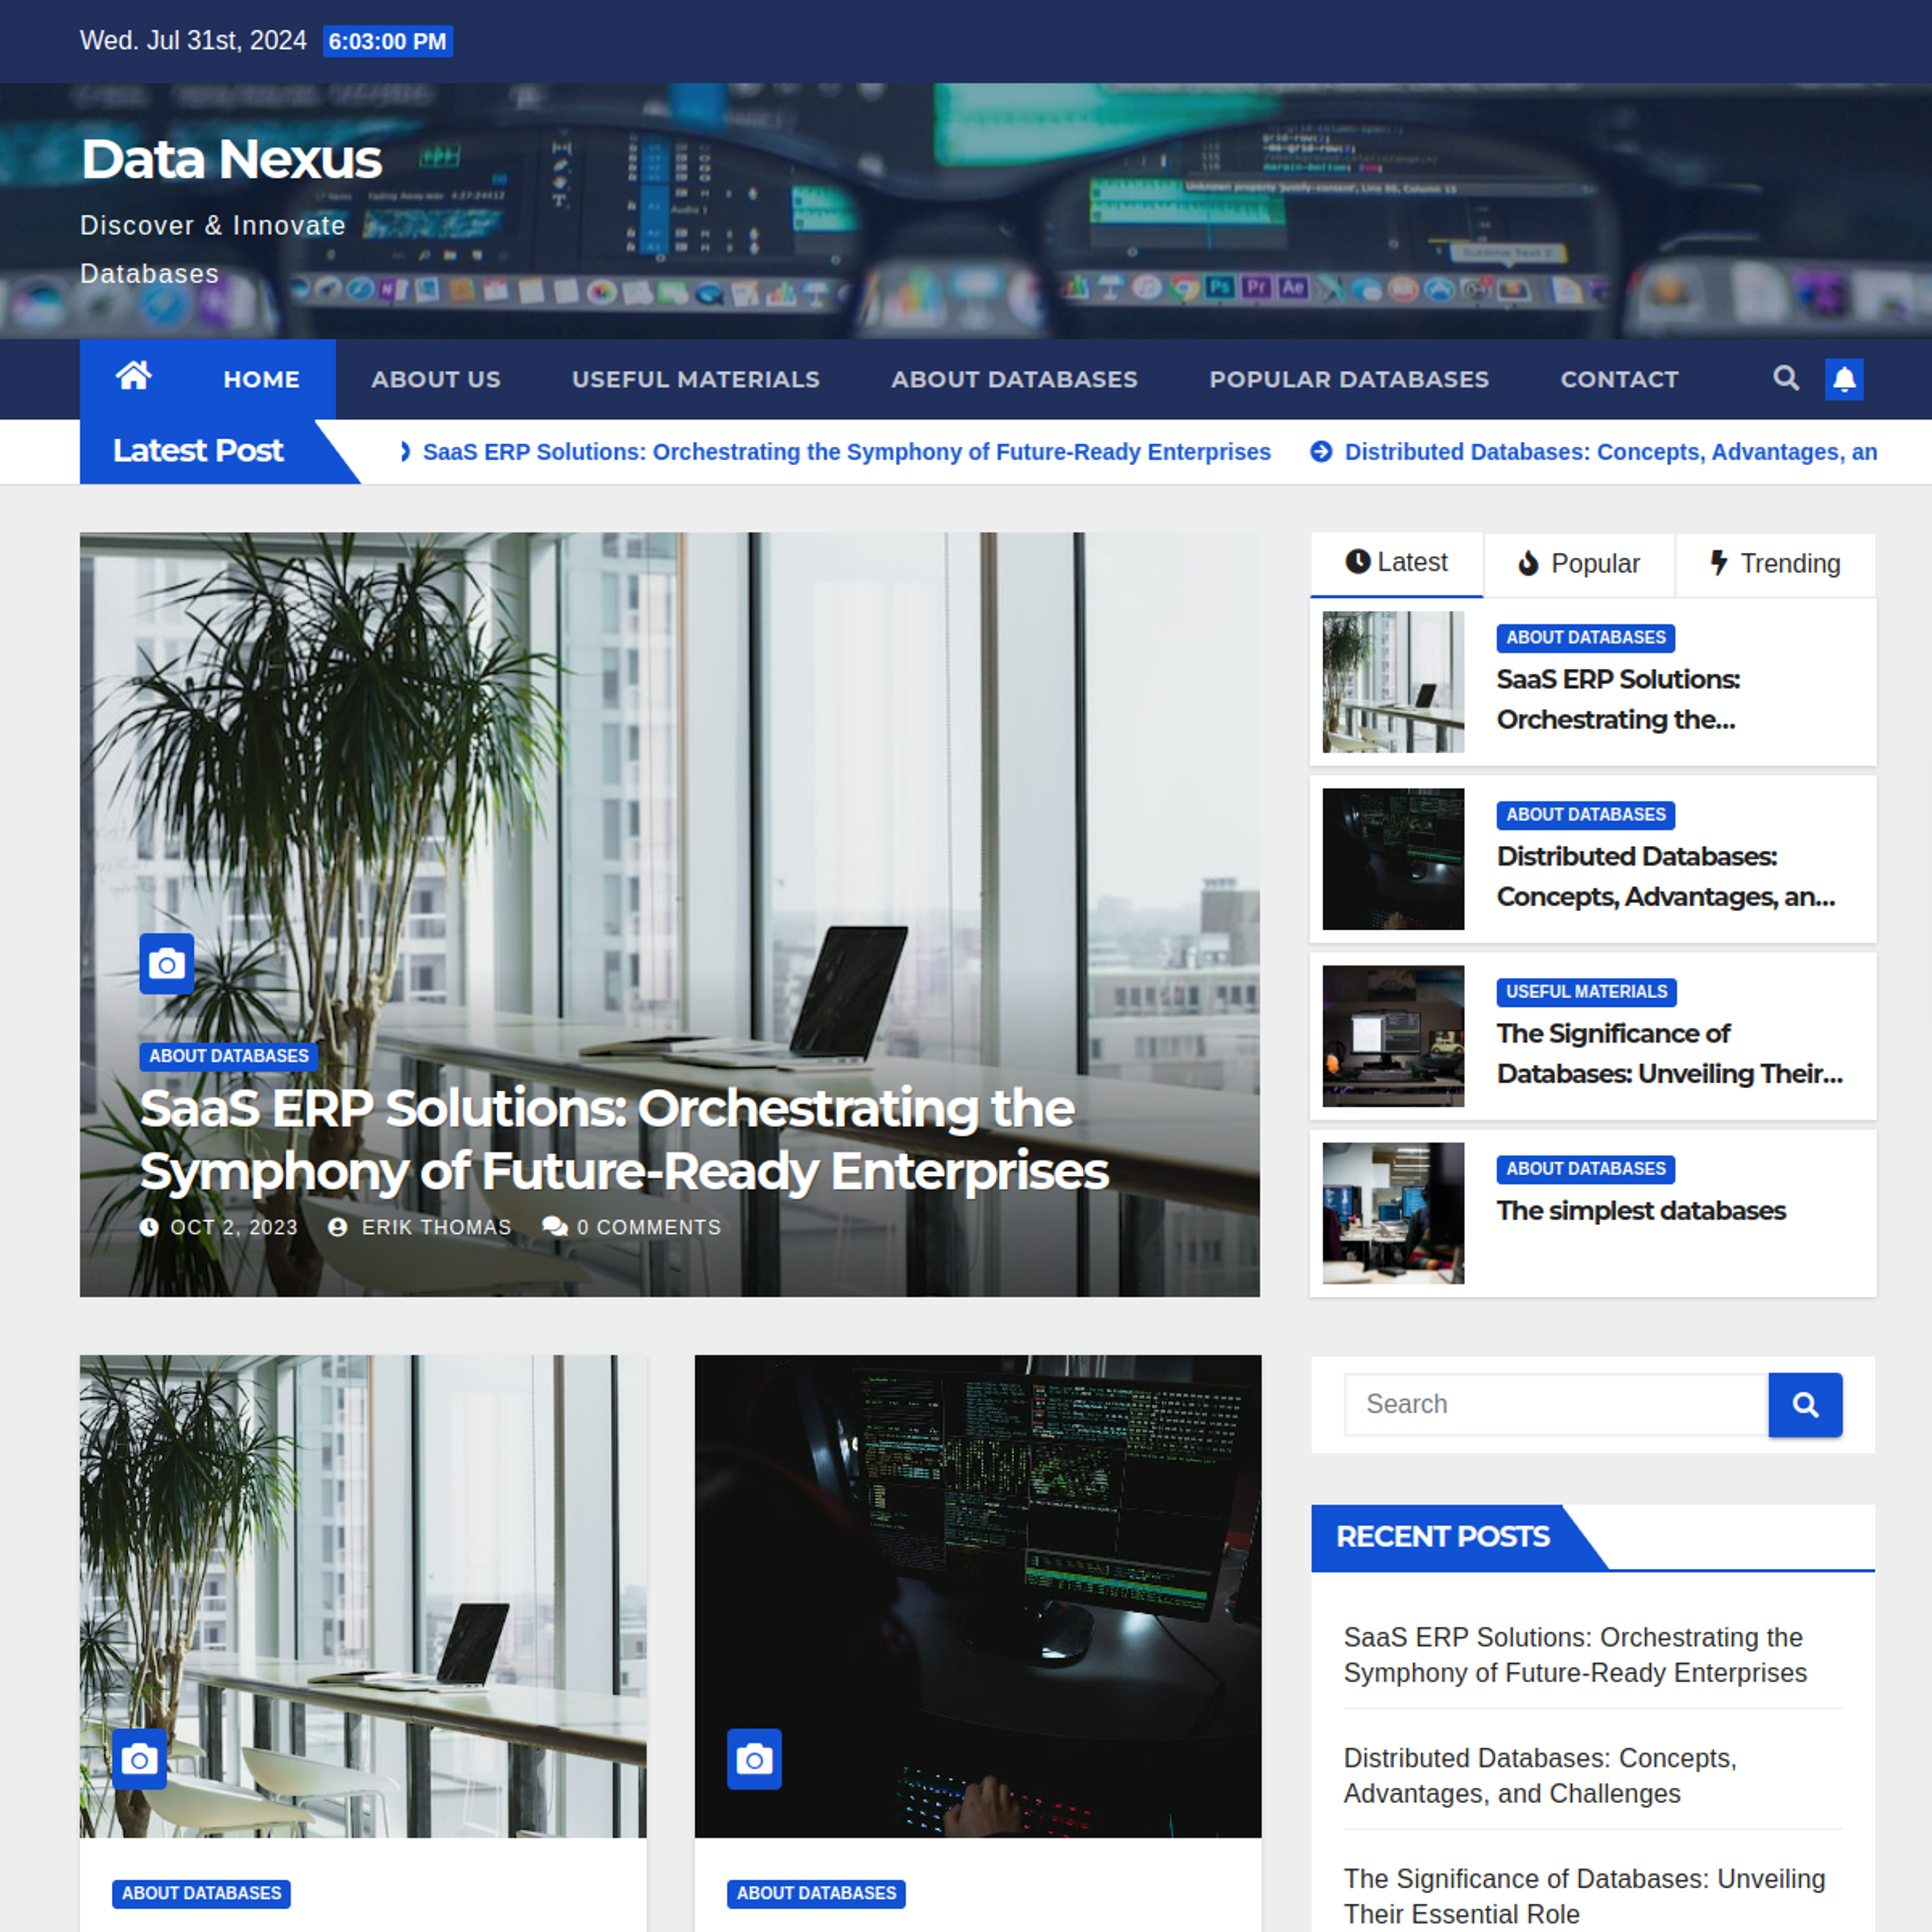Expand the Useful Materials dropdown
The width and height of the screenshot is (1932, 1932).
[x=693, y=379]
